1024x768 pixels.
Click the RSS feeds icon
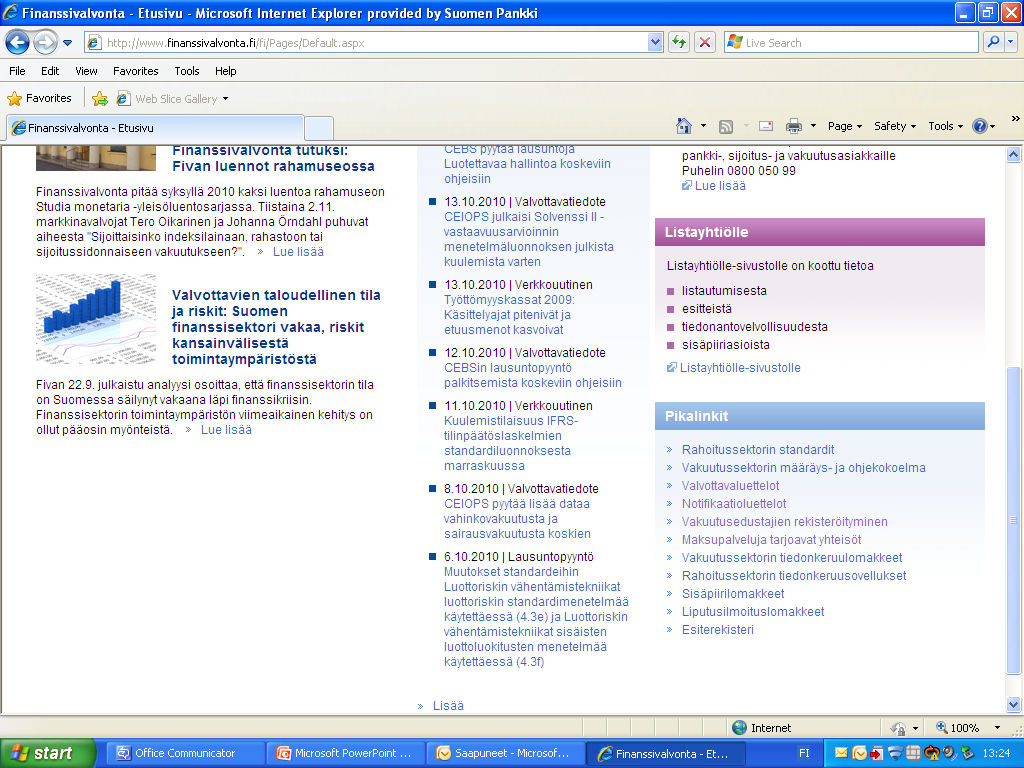(726, 127)
